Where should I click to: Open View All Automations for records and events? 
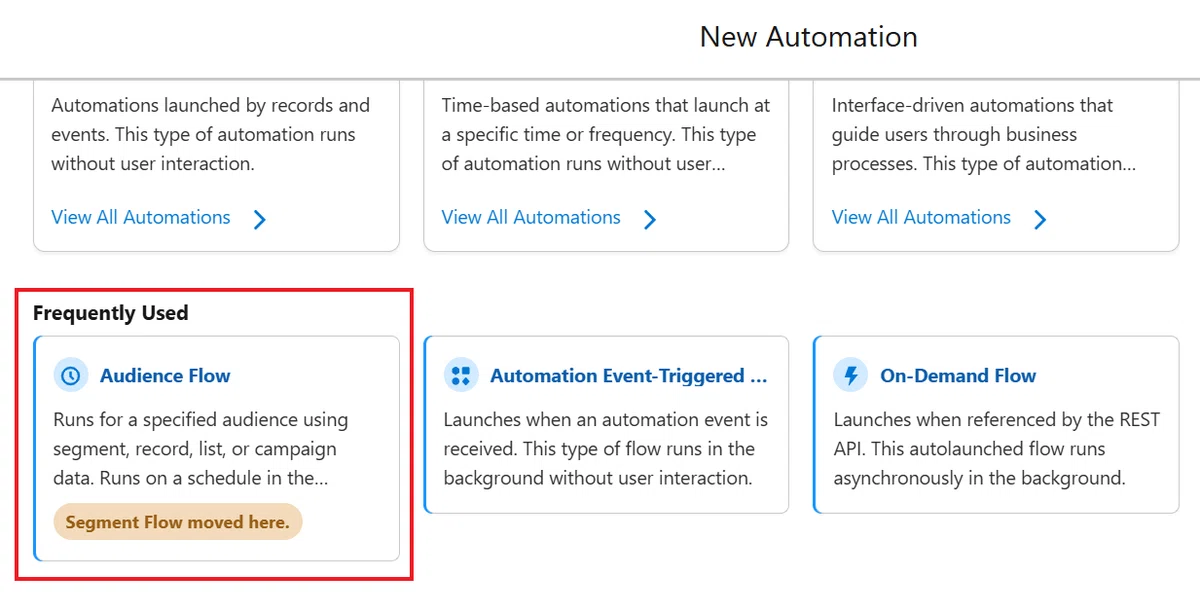click(141, 217)
